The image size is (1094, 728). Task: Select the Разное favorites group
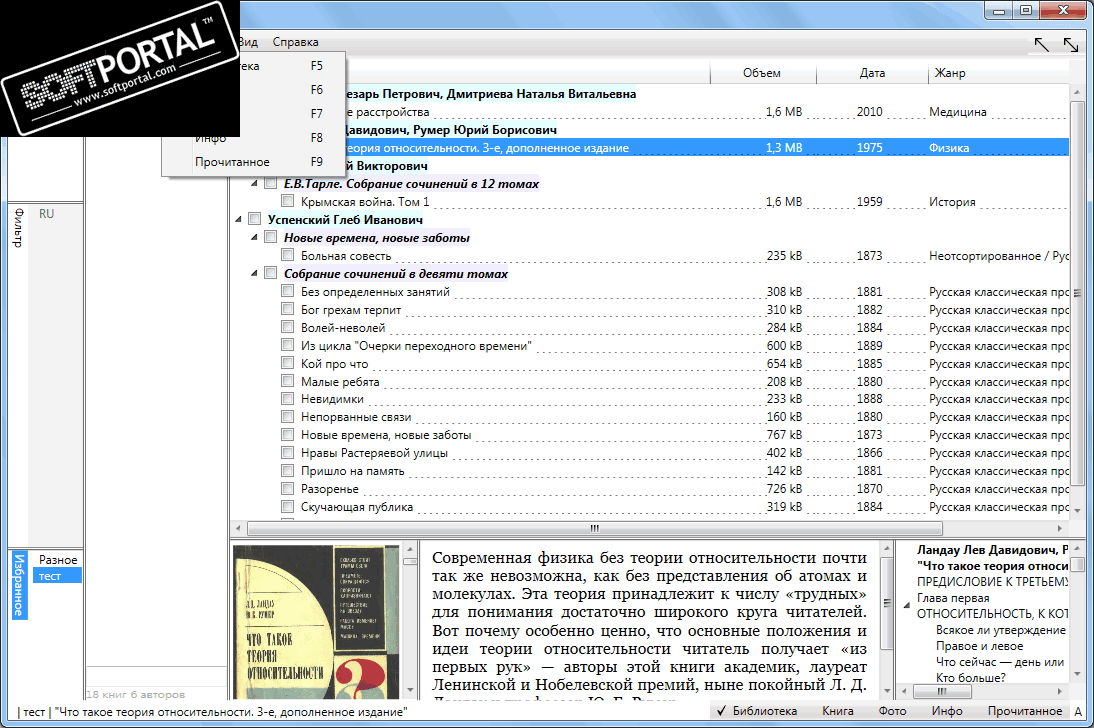[58, 560]
